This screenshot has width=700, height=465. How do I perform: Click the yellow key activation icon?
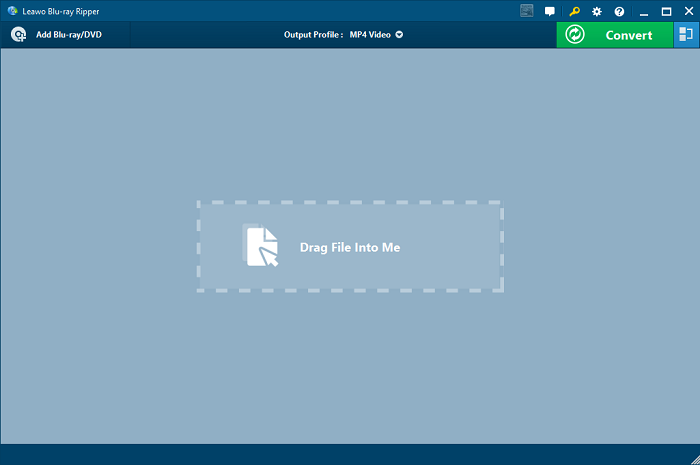[574, 12]
